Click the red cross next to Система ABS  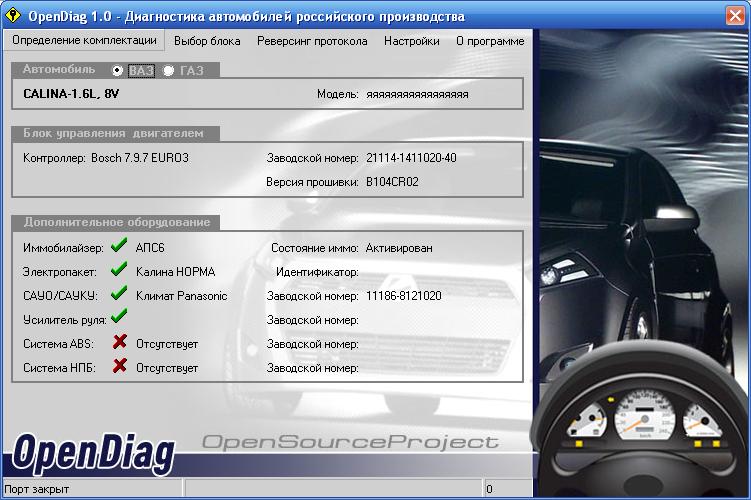coord(120,342)
